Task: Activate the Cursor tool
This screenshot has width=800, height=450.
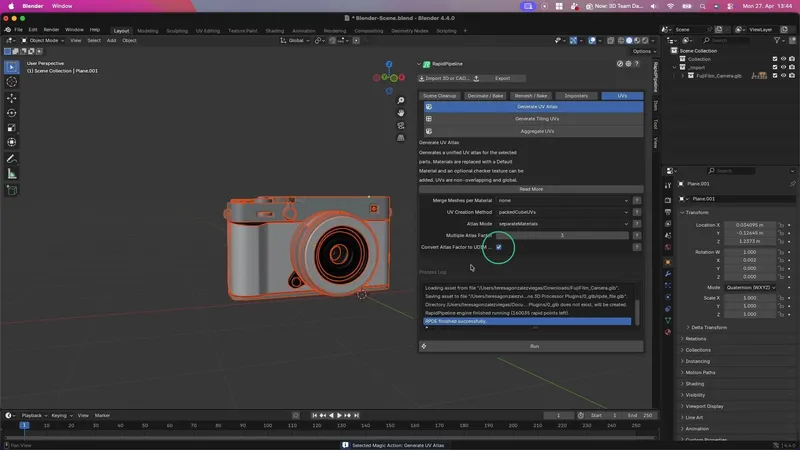Action: [12, 82]
